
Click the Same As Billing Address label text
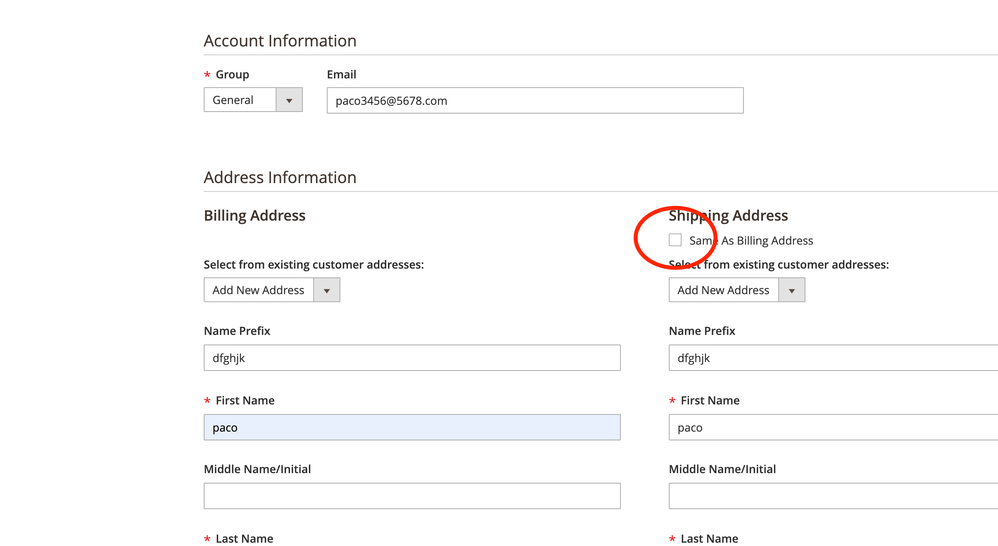(751, 241)
